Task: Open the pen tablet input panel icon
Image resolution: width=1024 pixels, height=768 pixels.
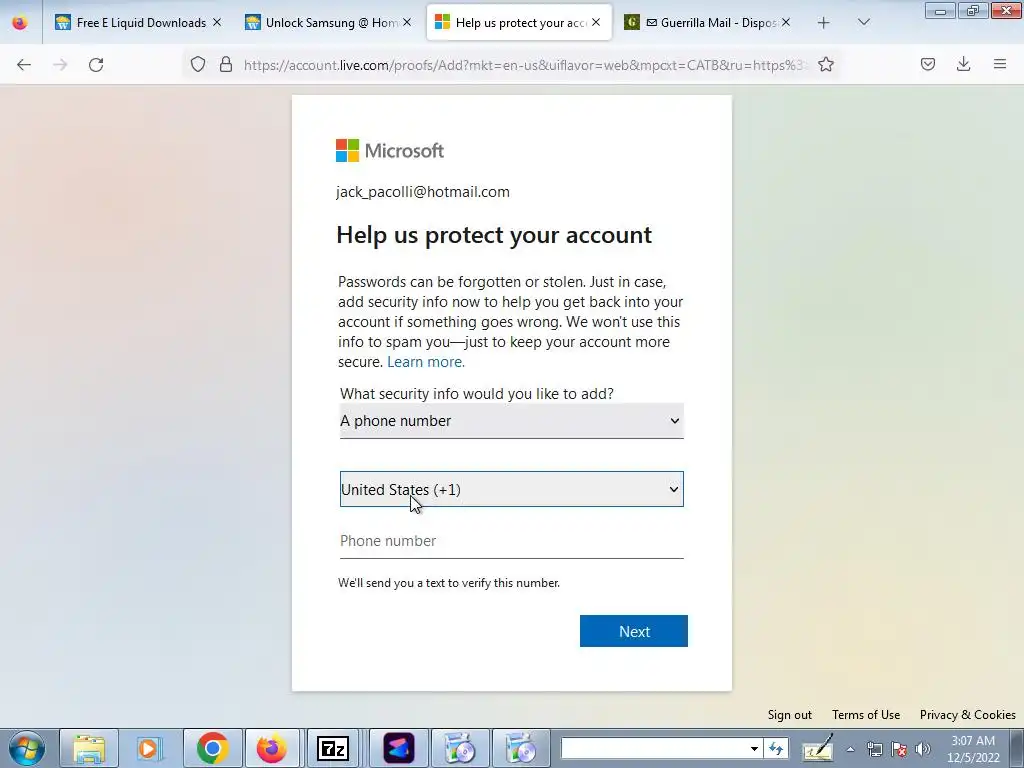Action: tap(818, 748)
